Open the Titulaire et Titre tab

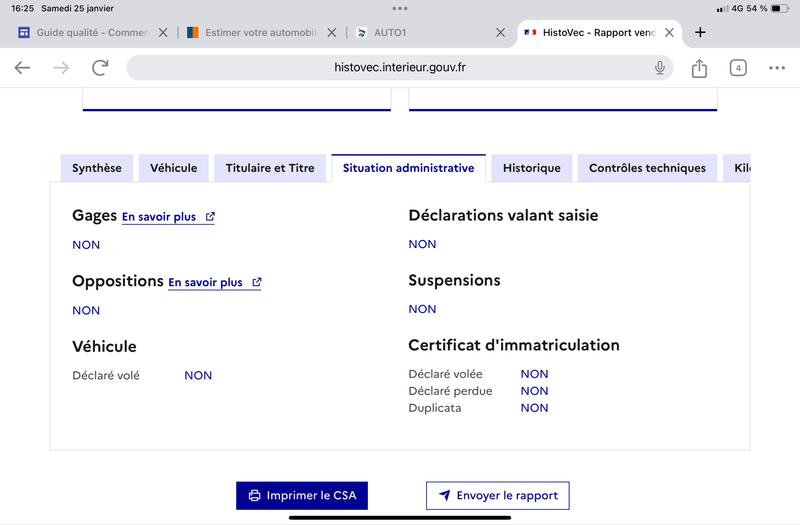[270, 168]
